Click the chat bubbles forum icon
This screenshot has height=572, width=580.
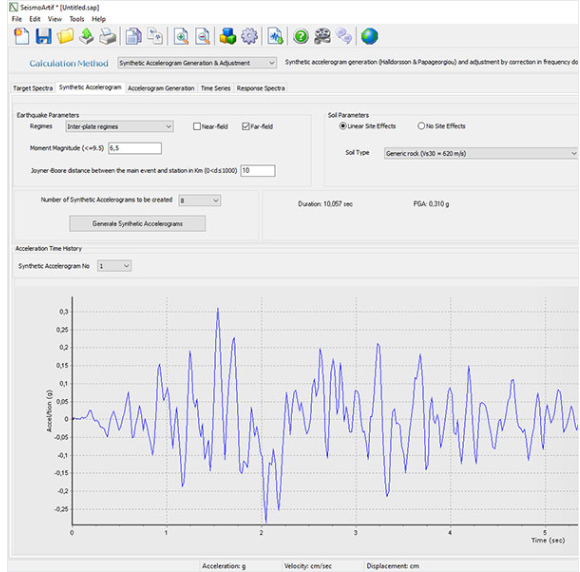click(x=344, y=36)
